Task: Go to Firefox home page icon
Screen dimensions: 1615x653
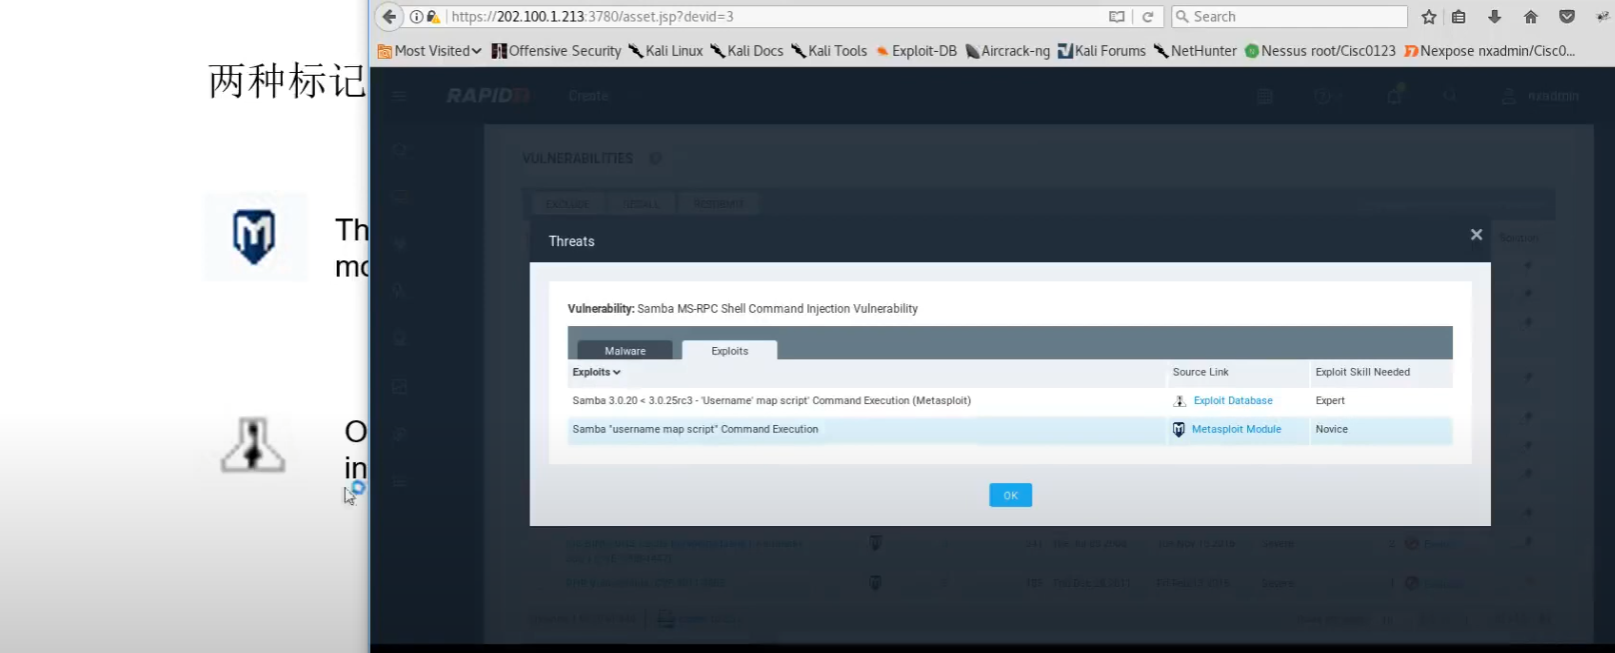Action: [x=1531, y=17]
